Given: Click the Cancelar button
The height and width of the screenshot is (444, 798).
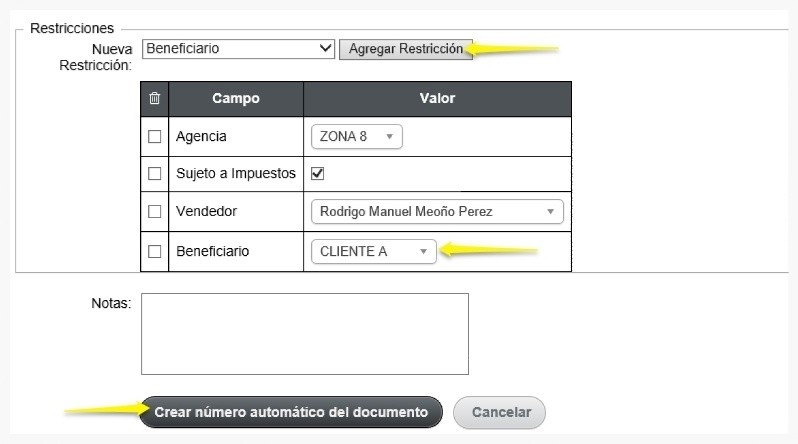Looking at the screenshot, I should [x=499, y=412].
